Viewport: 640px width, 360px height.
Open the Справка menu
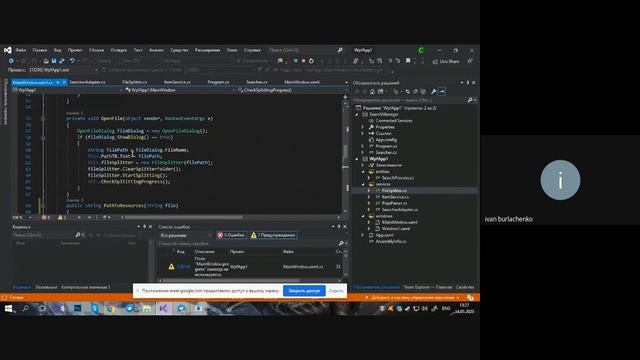pyautogui.click(x=252, y=50)
